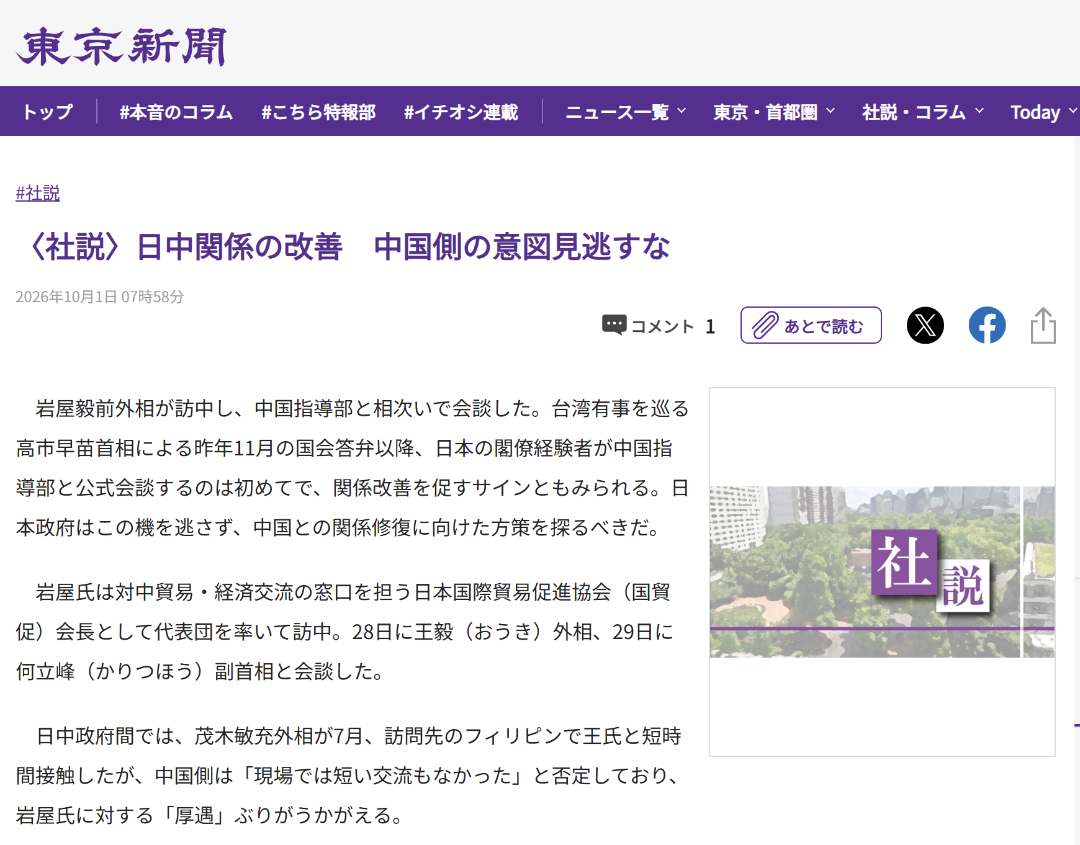Open the share upload icon
The width and height of the screenshot is (1080, 845).
(x=1043, y=325)
